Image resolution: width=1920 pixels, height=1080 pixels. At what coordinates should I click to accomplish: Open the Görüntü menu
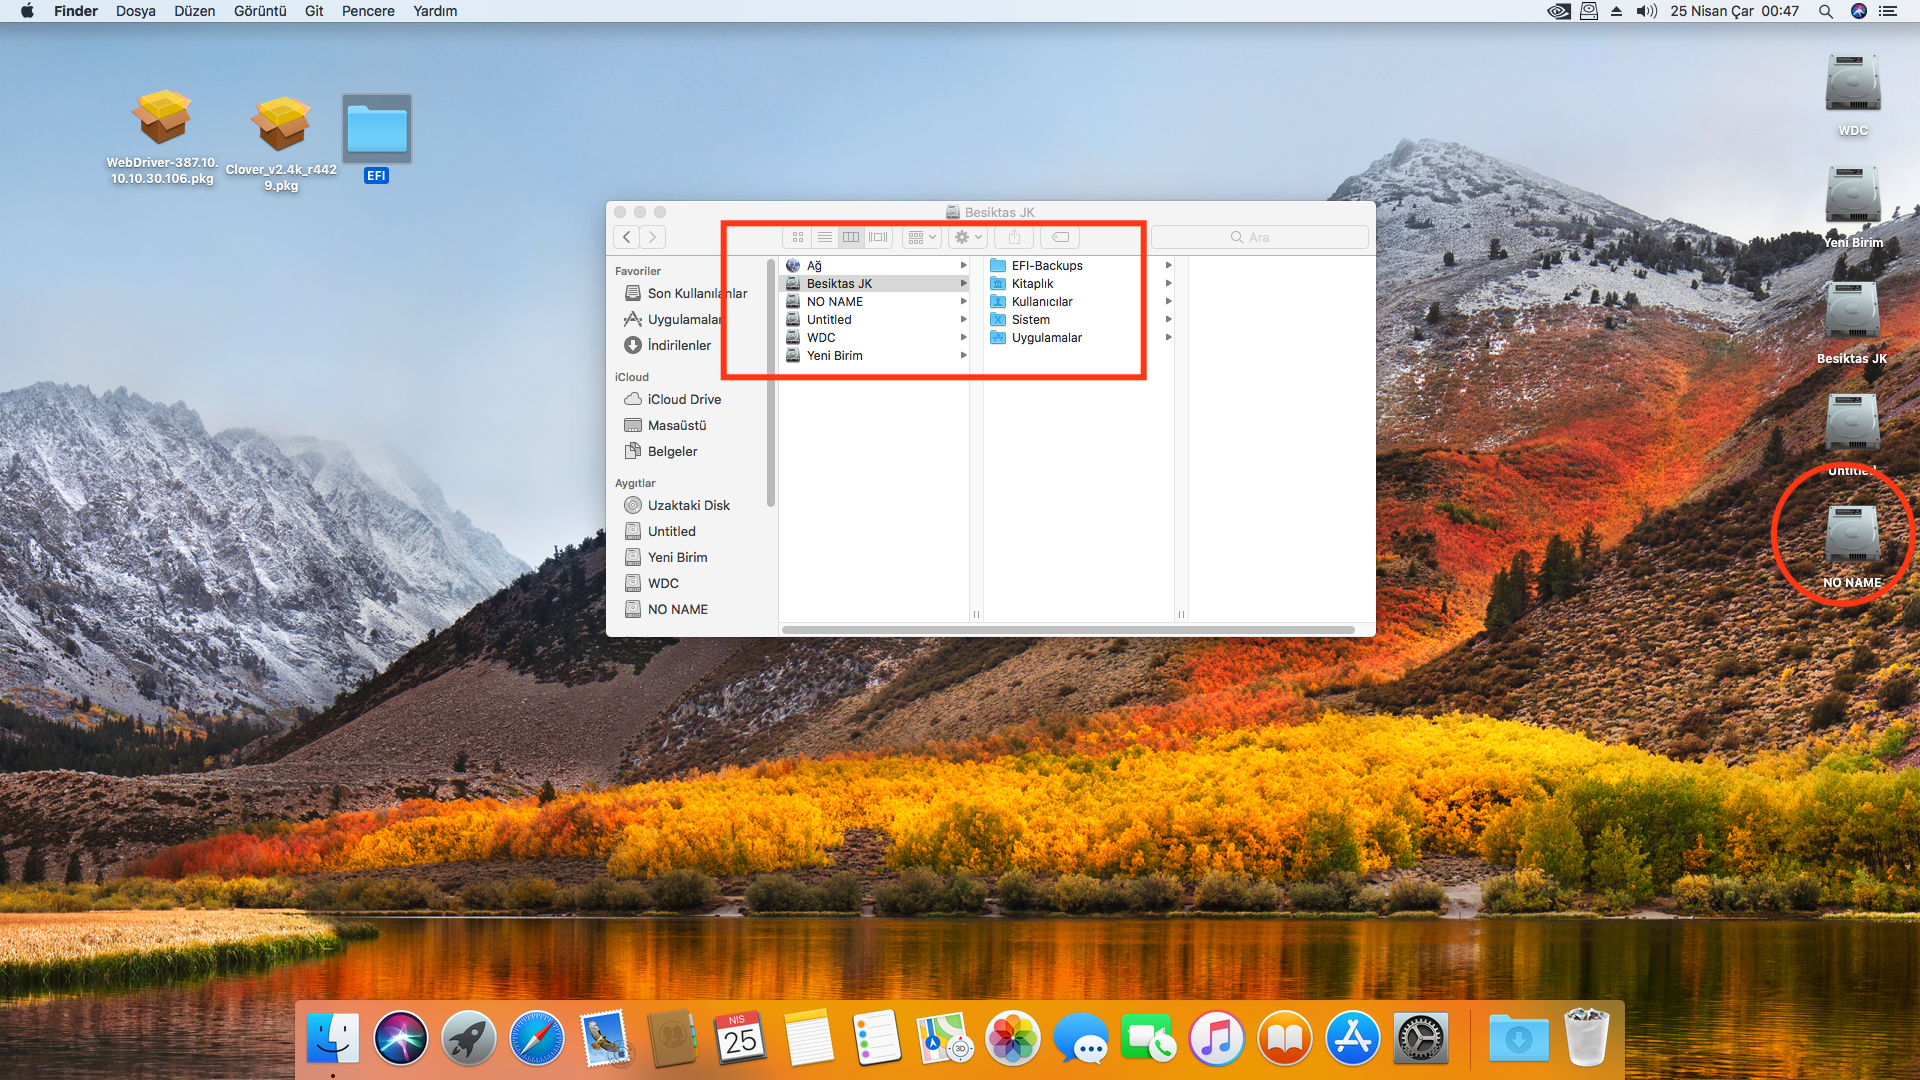point(259,11)
